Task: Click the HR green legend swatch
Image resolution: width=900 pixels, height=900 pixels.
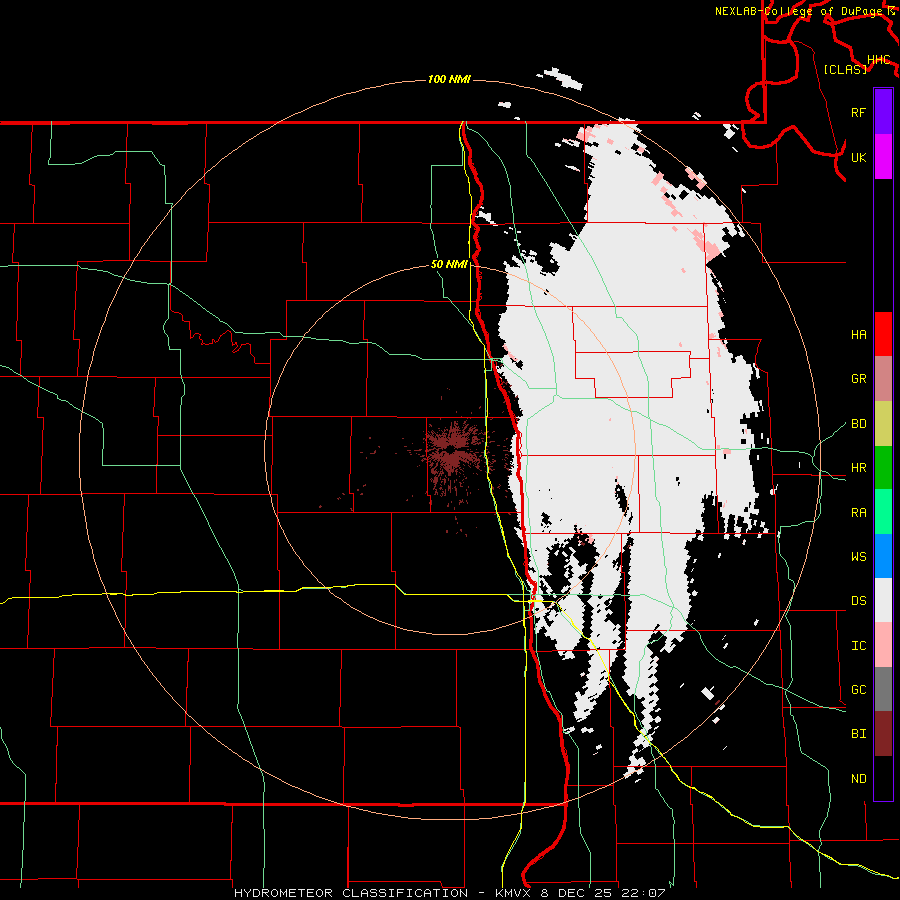Action: tap(883, 468)
